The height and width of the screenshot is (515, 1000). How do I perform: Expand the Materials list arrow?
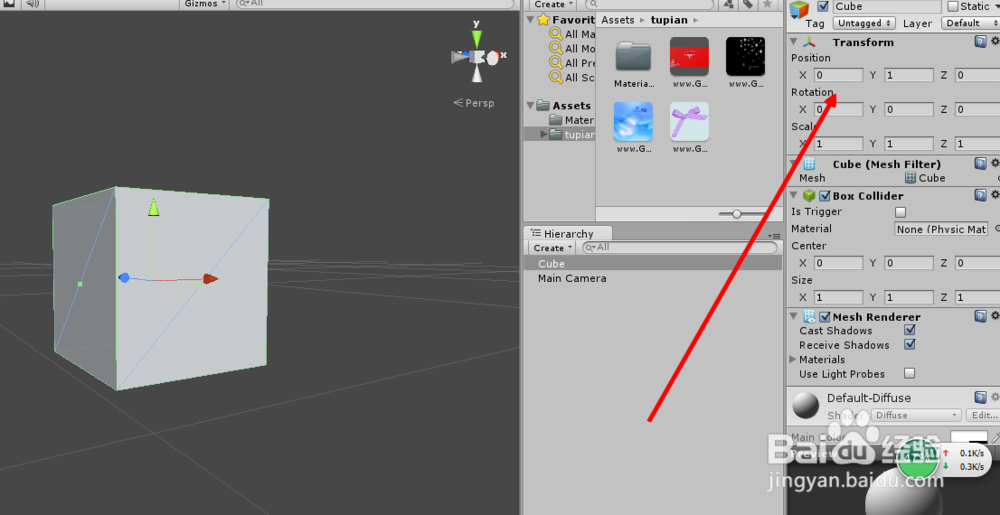pyautogui.click(x=793, y=359)
